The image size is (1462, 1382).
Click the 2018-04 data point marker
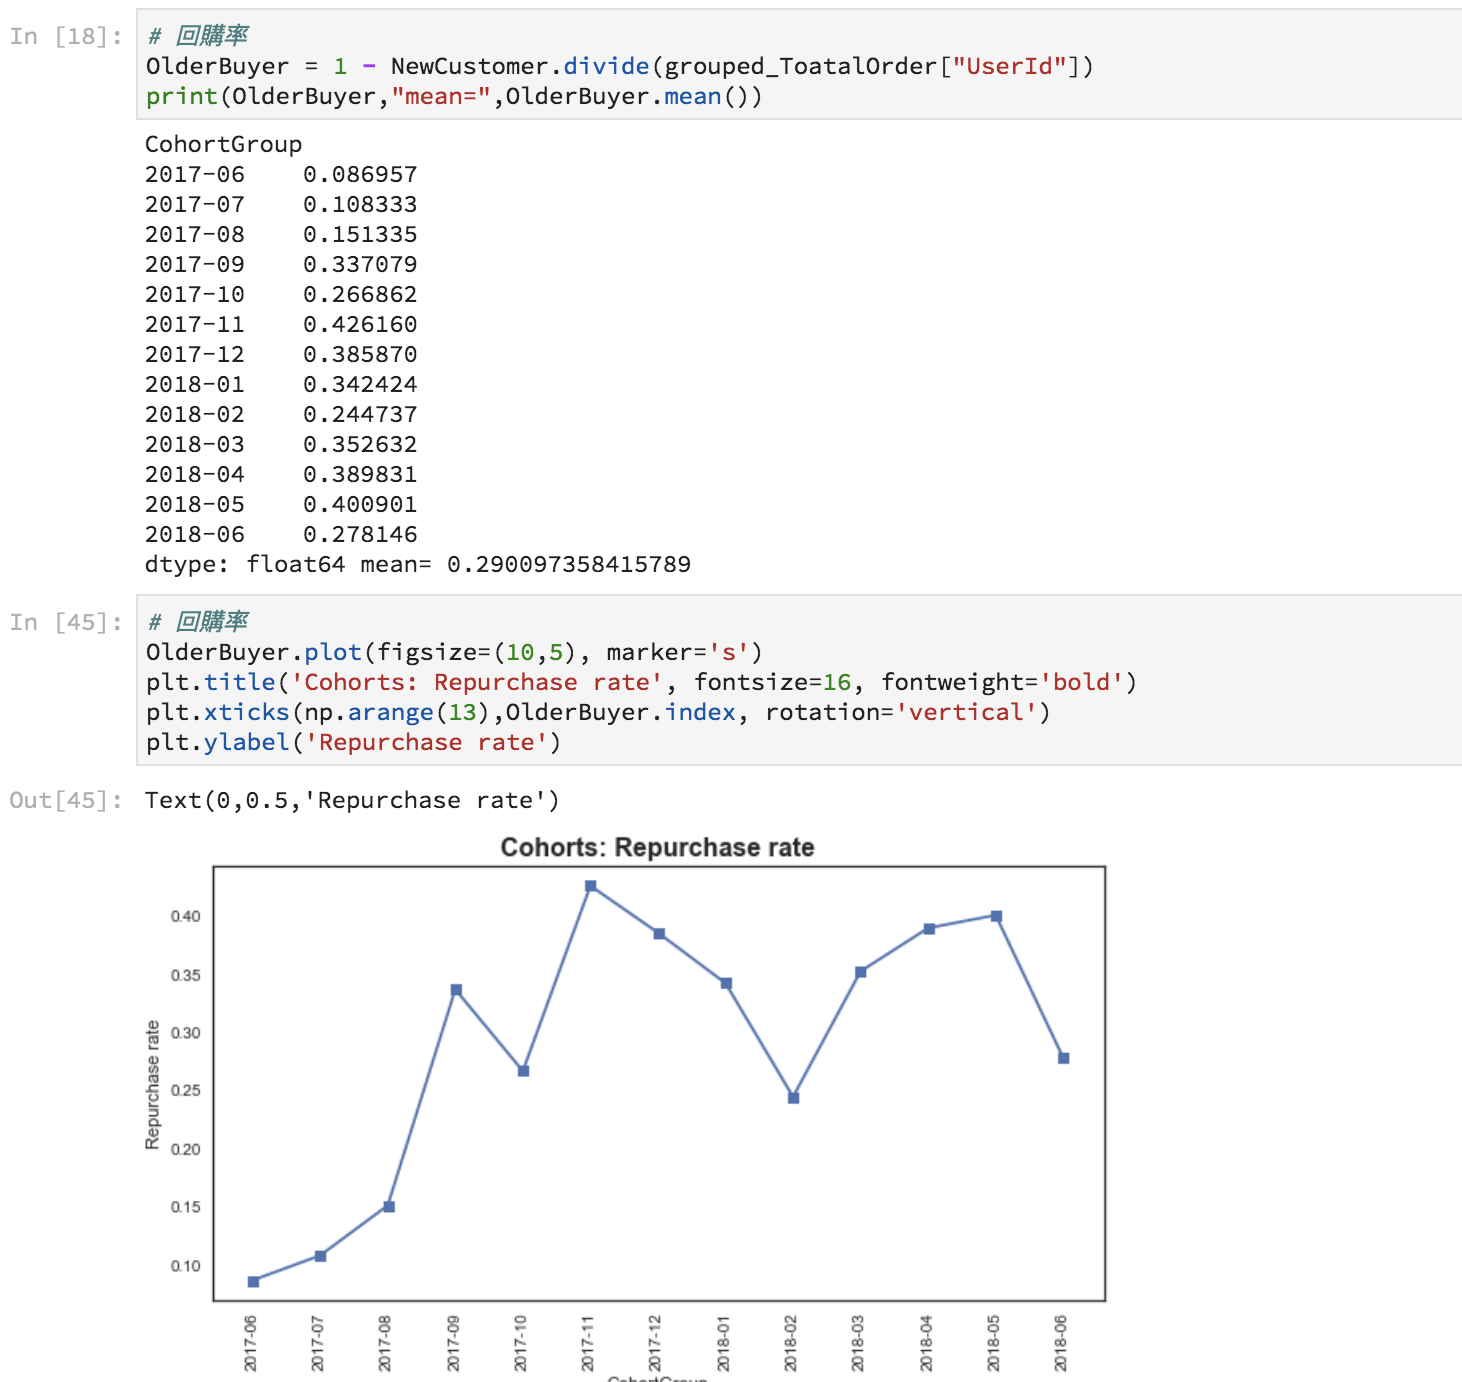(x=929, y=929)
